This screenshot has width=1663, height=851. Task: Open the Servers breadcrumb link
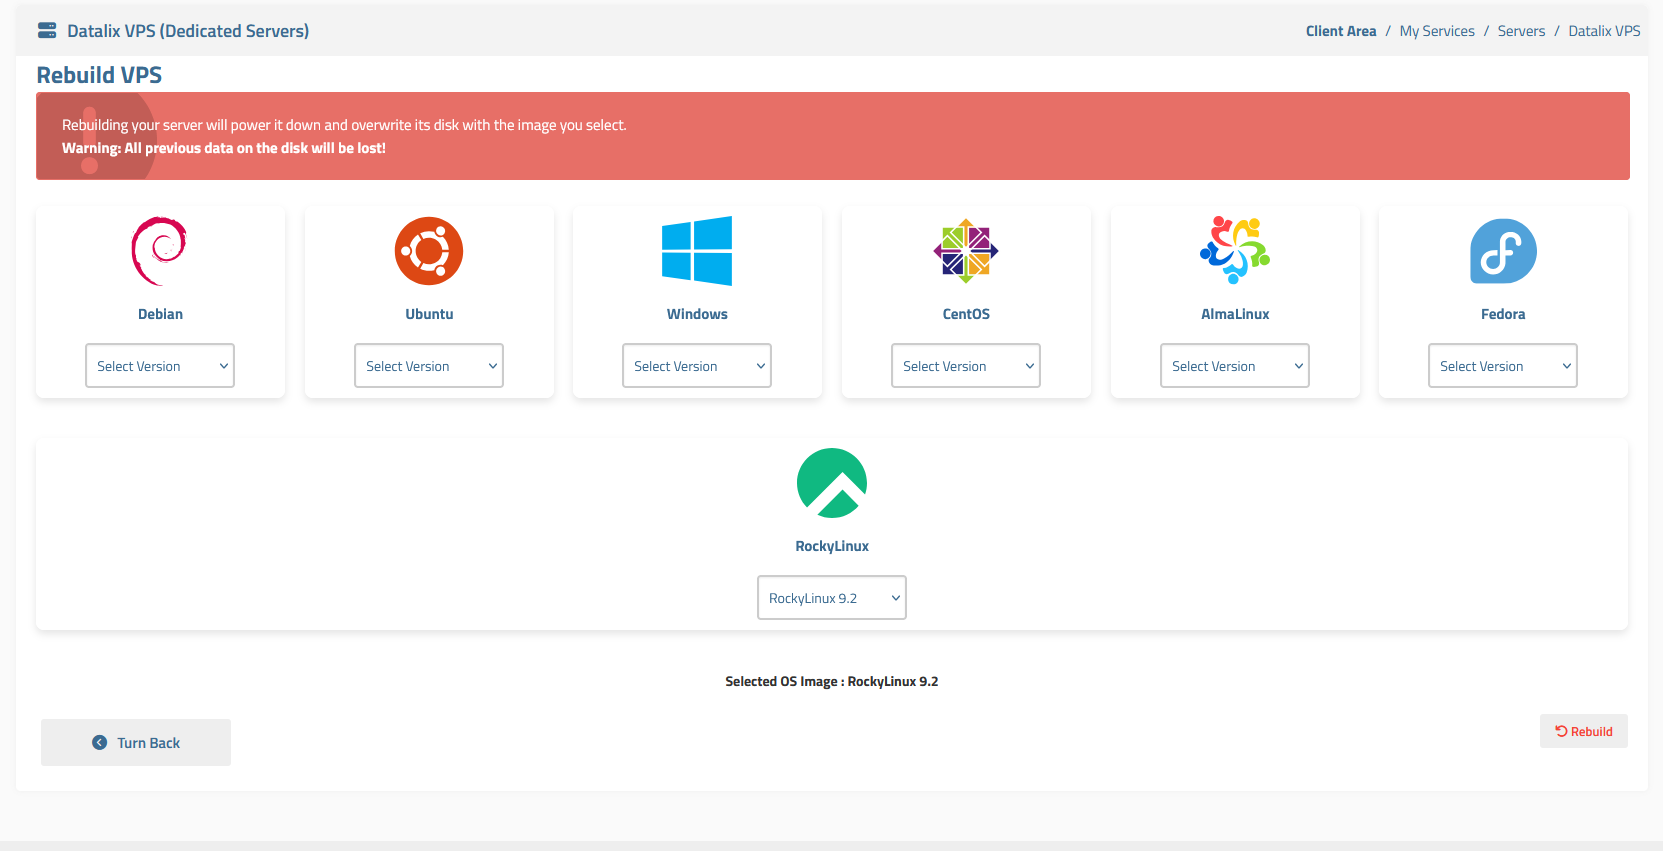[1521, 31]
